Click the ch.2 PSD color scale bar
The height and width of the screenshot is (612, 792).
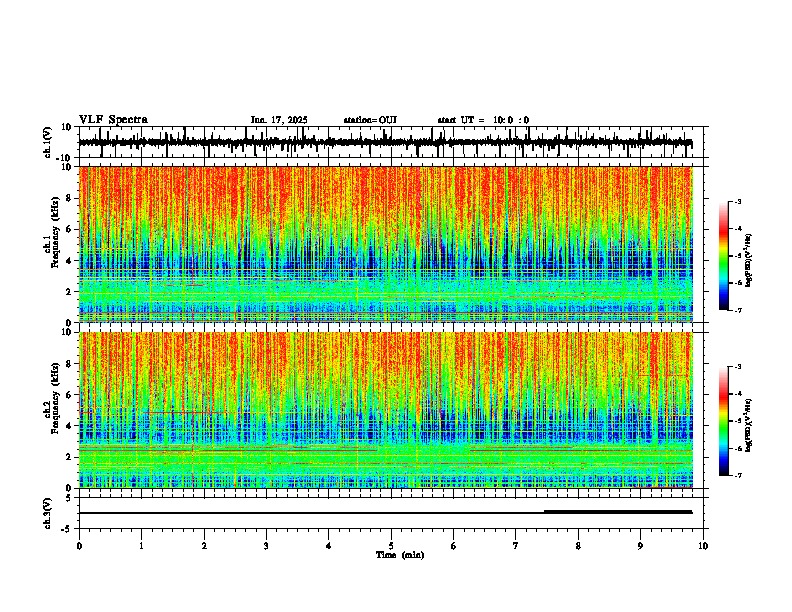click(723, 421)
